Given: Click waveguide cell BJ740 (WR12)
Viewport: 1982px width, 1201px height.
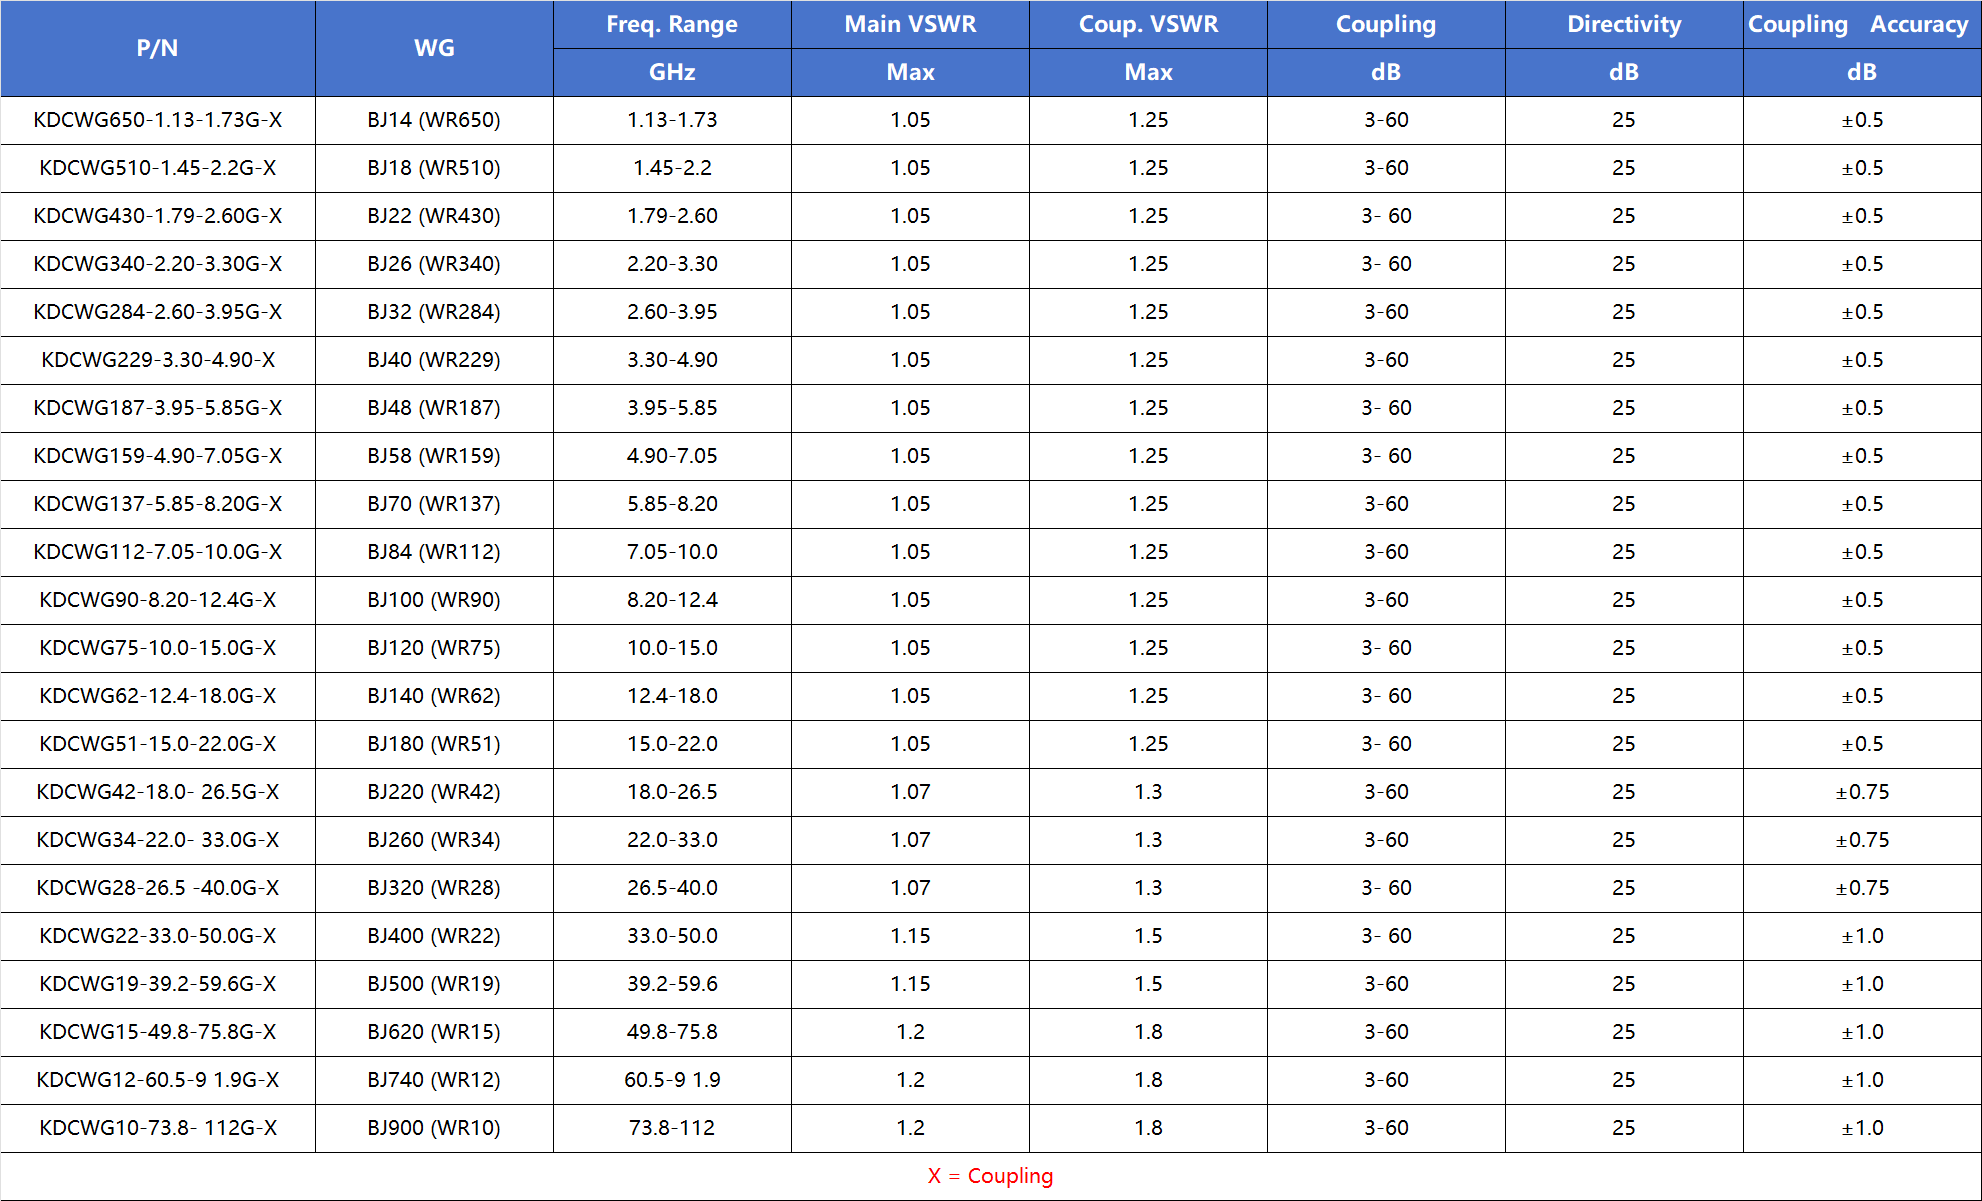Looking at the screenshot, I should pos(434,1080).
